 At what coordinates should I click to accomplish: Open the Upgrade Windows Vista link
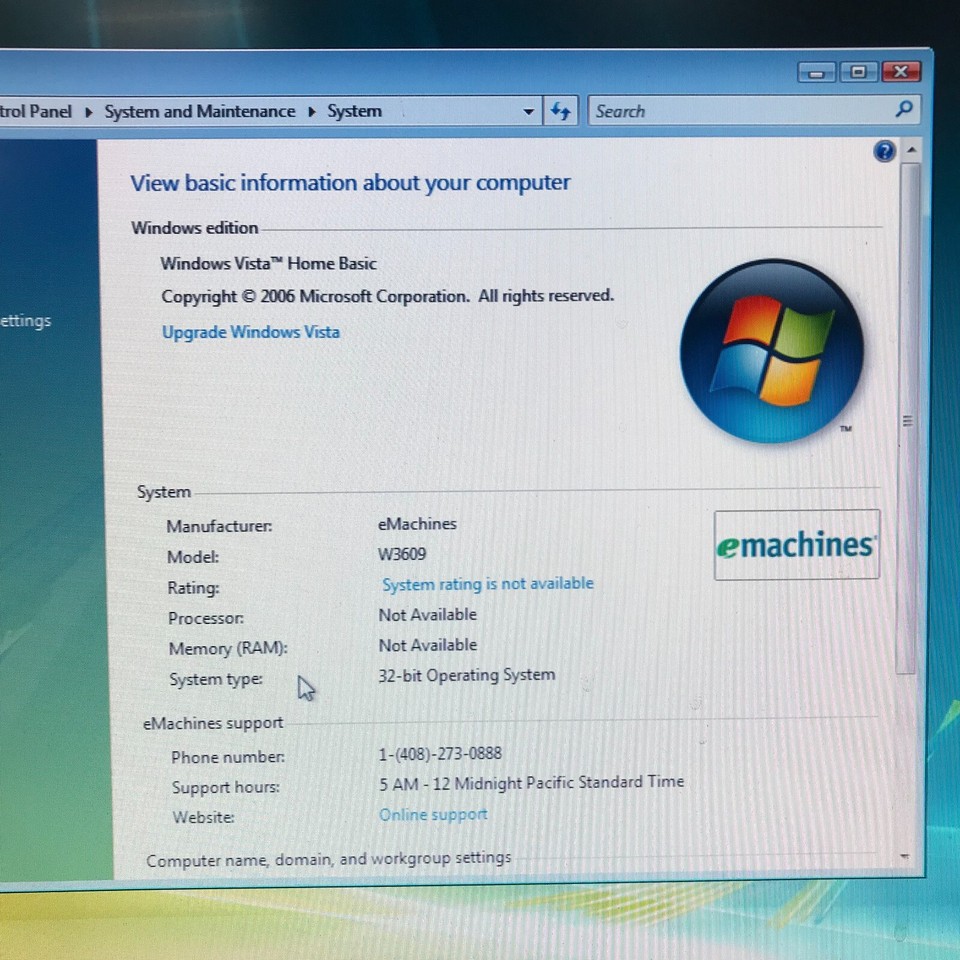(x=251, y=331)
